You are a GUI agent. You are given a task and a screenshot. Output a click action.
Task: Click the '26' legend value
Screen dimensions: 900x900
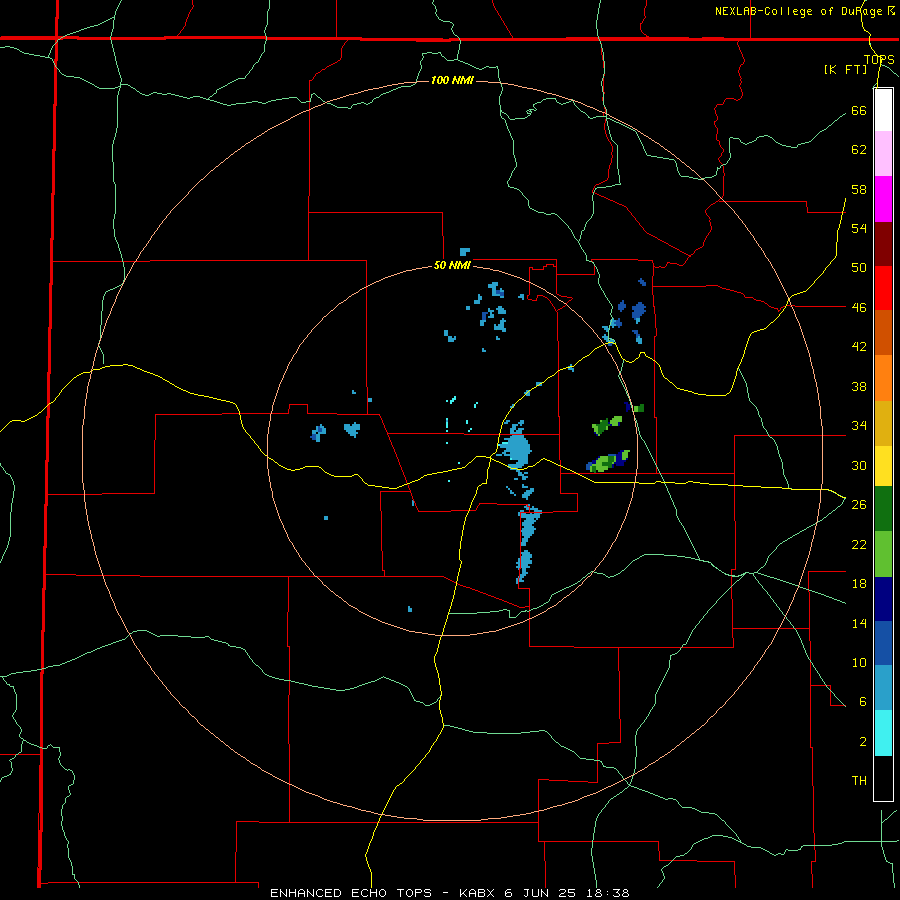859,505
